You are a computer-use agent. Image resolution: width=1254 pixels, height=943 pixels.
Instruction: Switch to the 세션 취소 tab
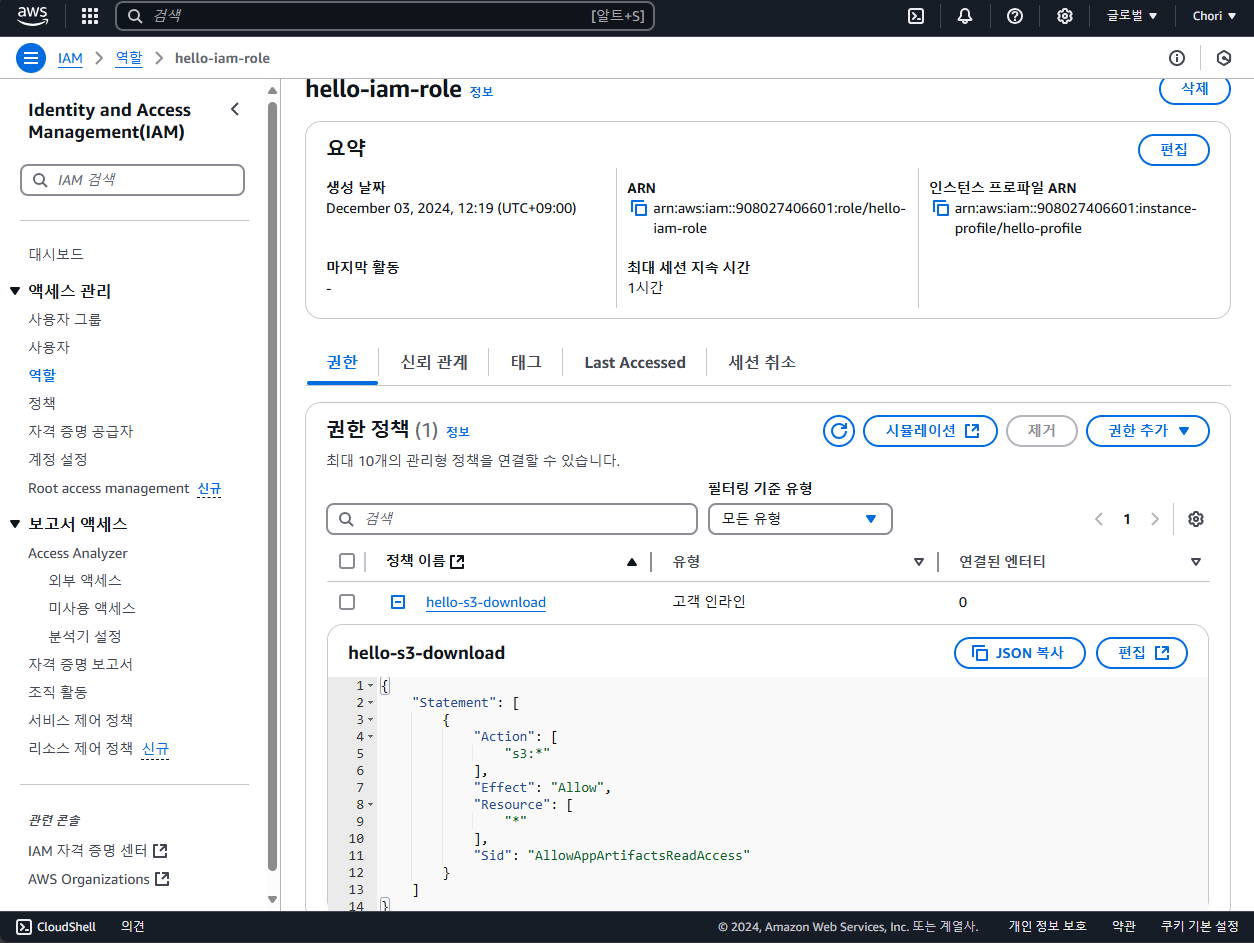click(x=762, y=362)
